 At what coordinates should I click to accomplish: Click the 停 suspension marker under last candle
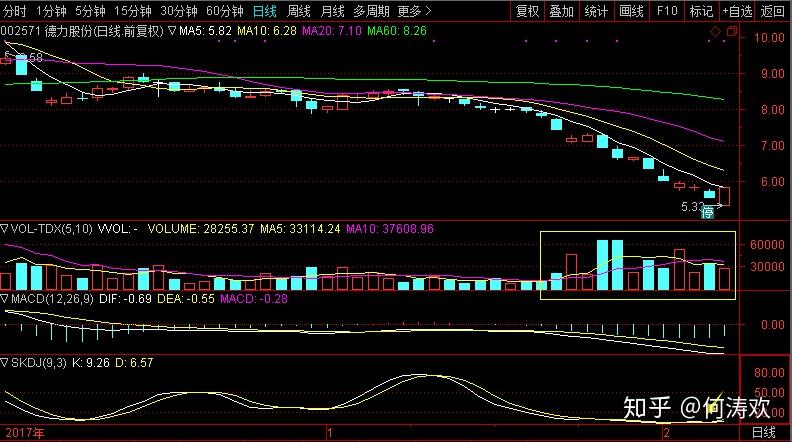point(708,213)
